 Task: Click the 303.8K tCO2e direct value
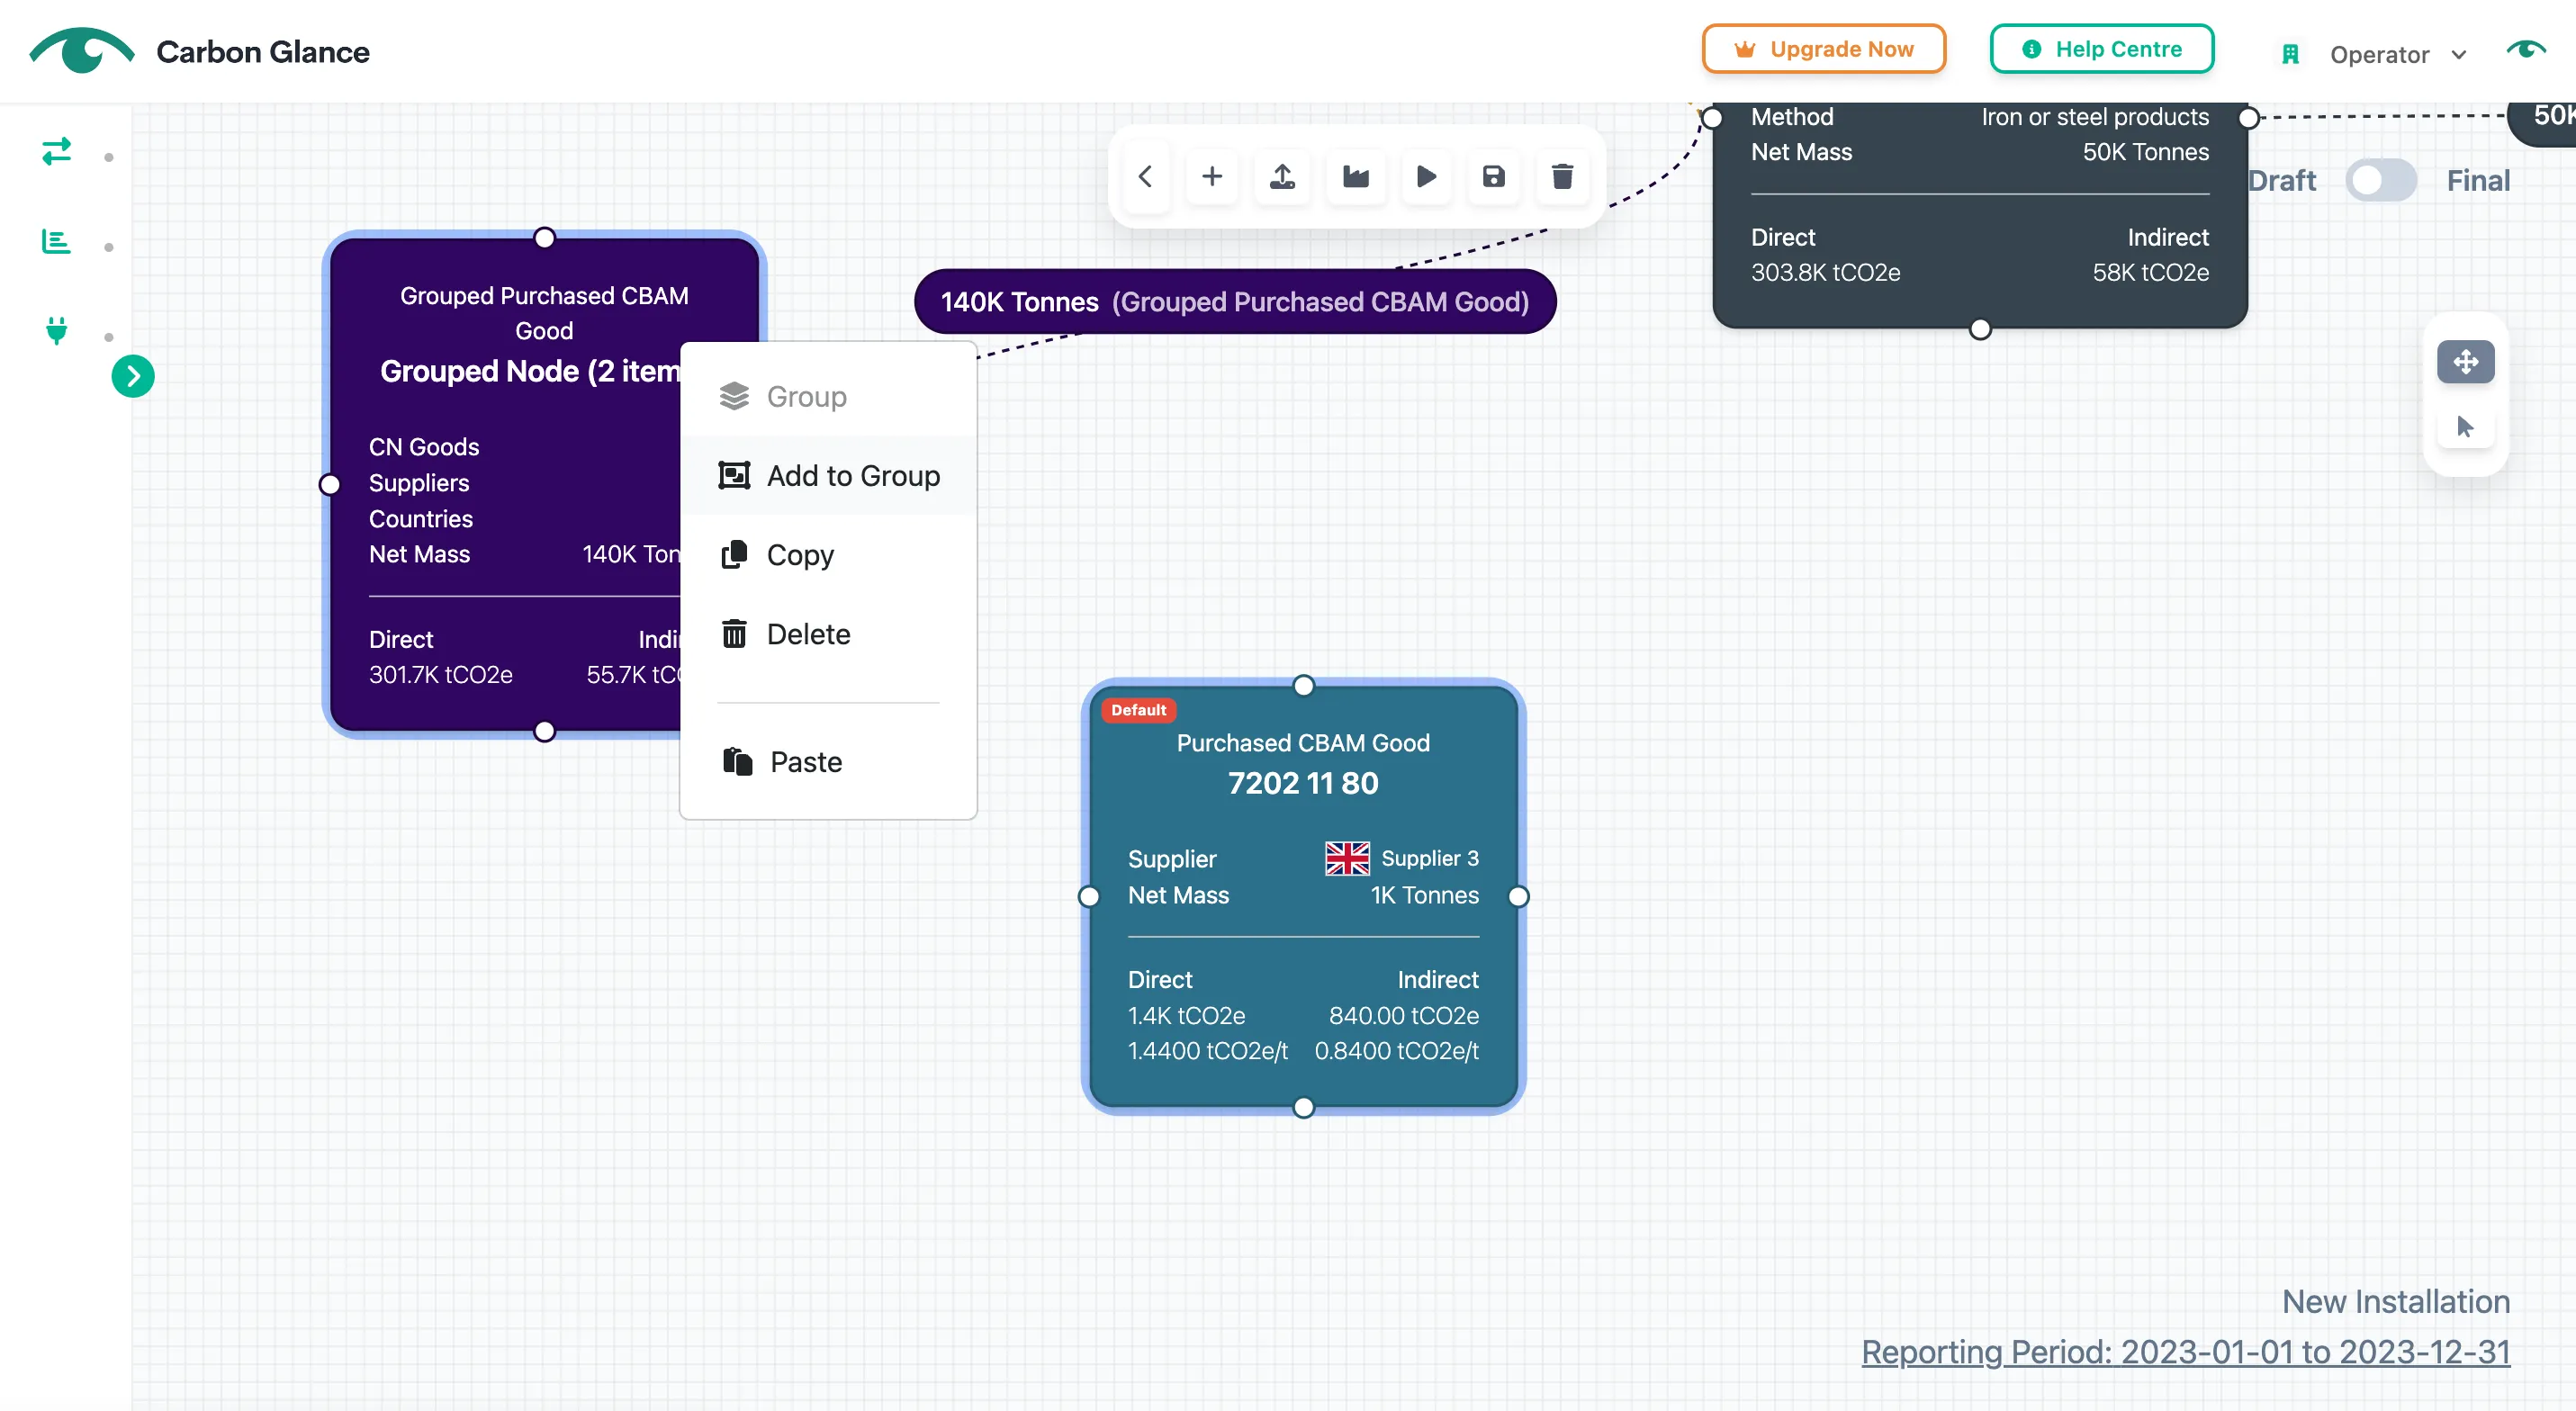pyautogui.click(x=1825, y=273)
